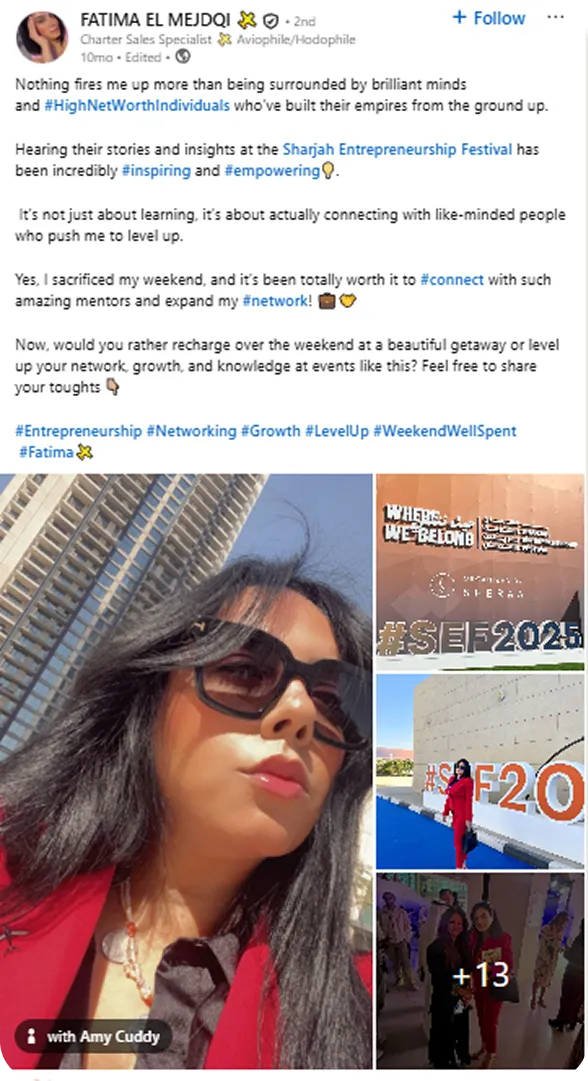Click the person icon in the tag
The width and height of the screenshot is (588, 1081).
point(31,1036)
